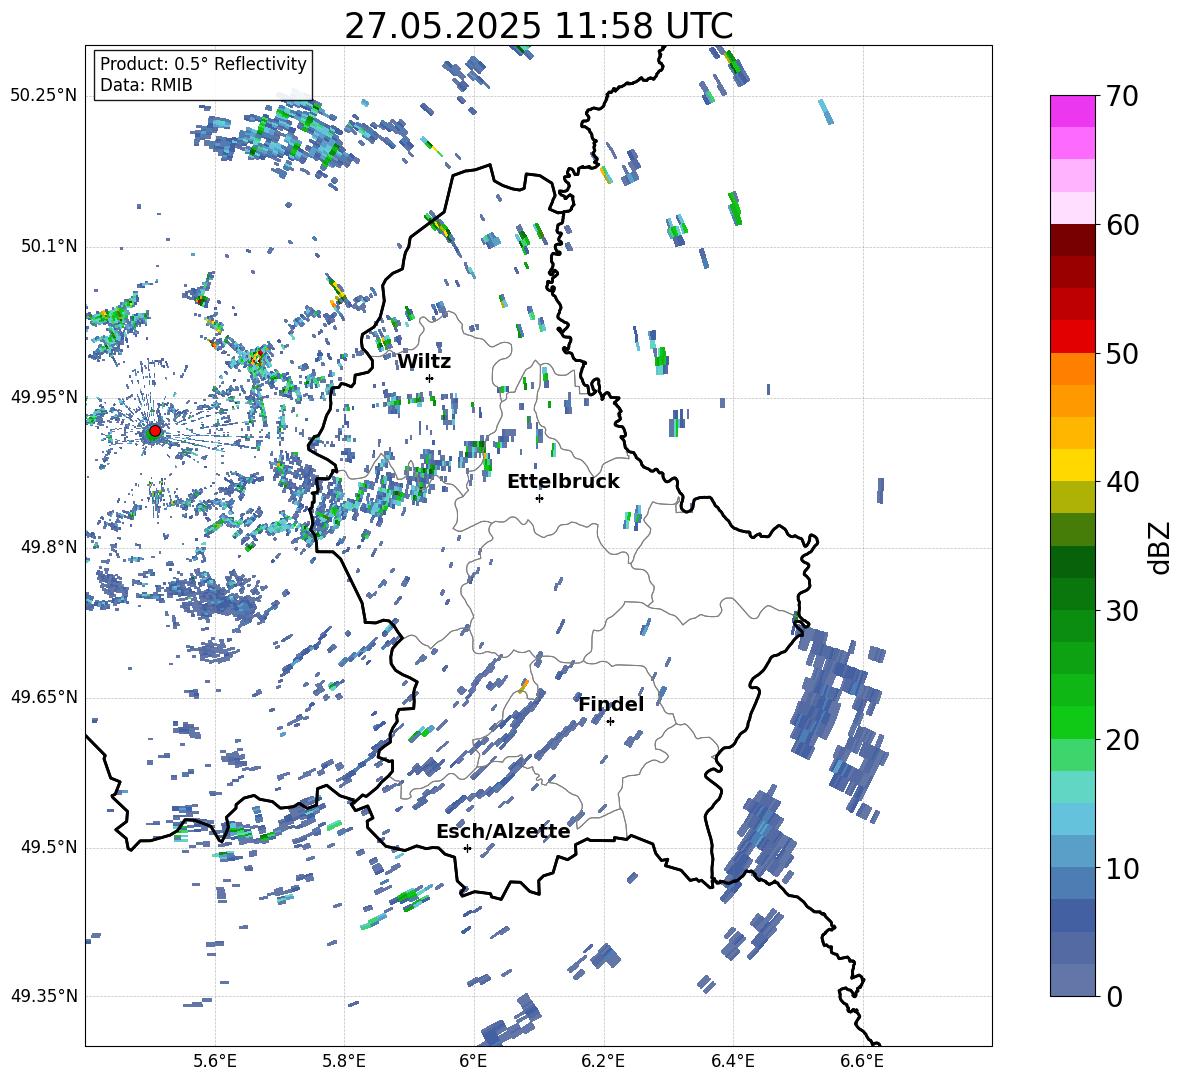Click the yellow colorbar segment at 40
The height and width of the screenshot is (1081, 1184).
click(1073, 465)
